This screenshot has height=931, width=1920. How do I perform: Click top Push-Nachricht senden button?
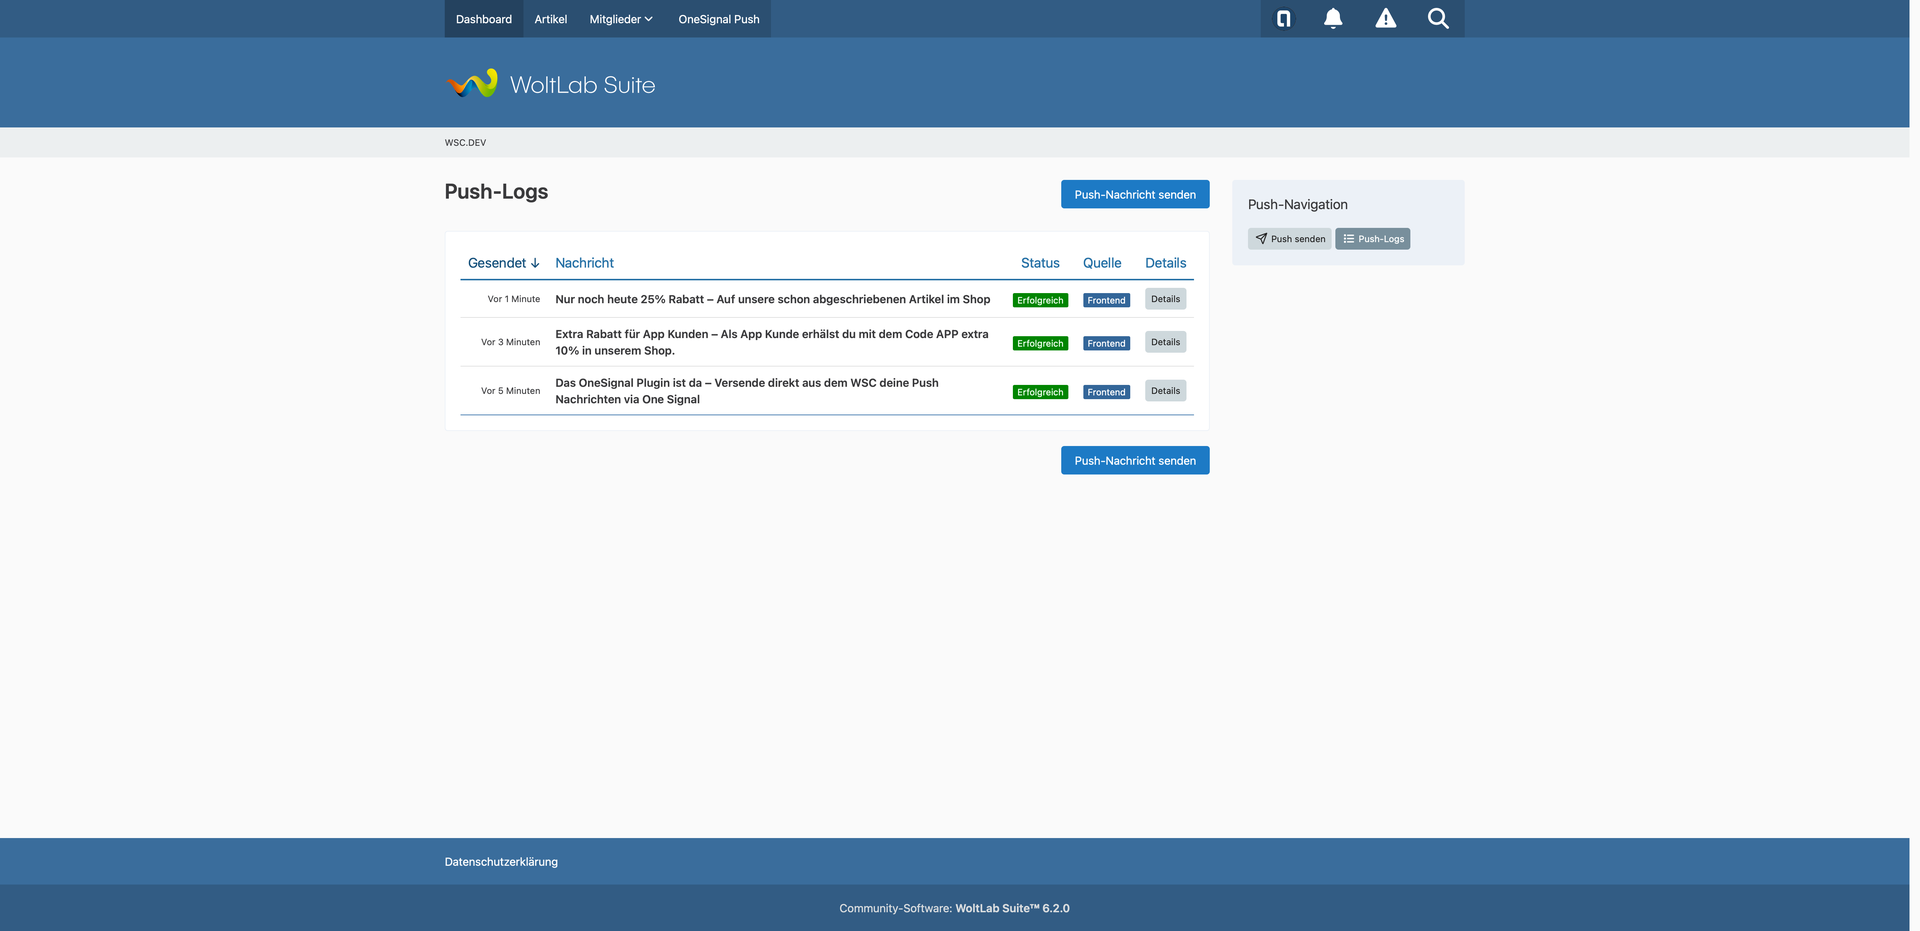coord(1134,195)
